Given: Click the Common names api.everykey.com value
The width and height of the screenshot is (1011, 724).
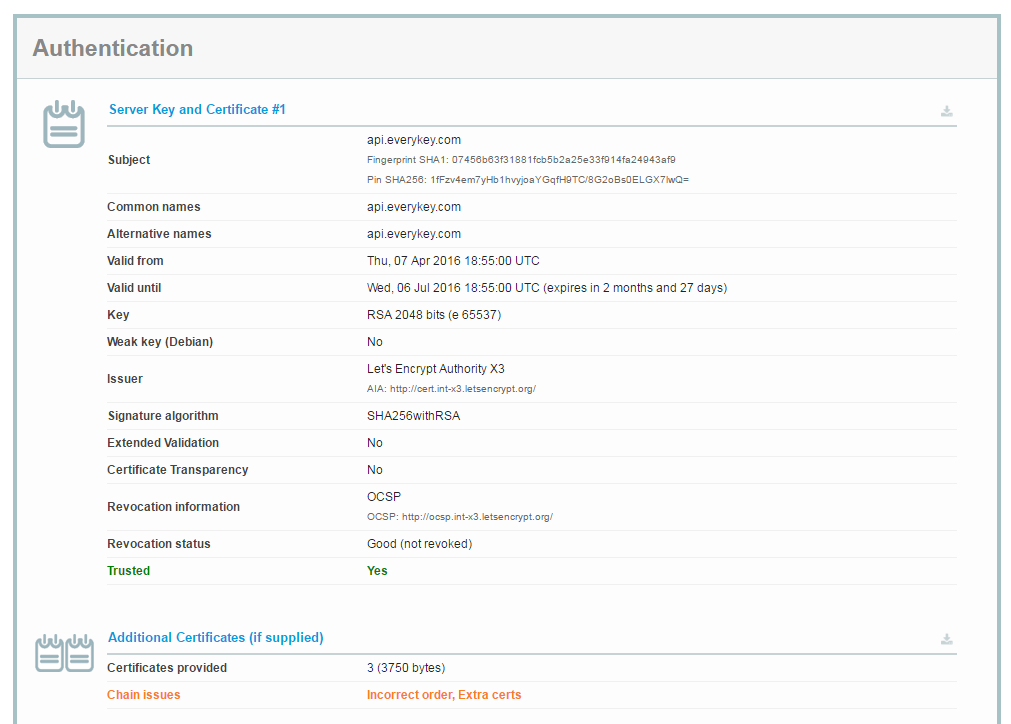Looking at the screenshot, I should point(413,207).
